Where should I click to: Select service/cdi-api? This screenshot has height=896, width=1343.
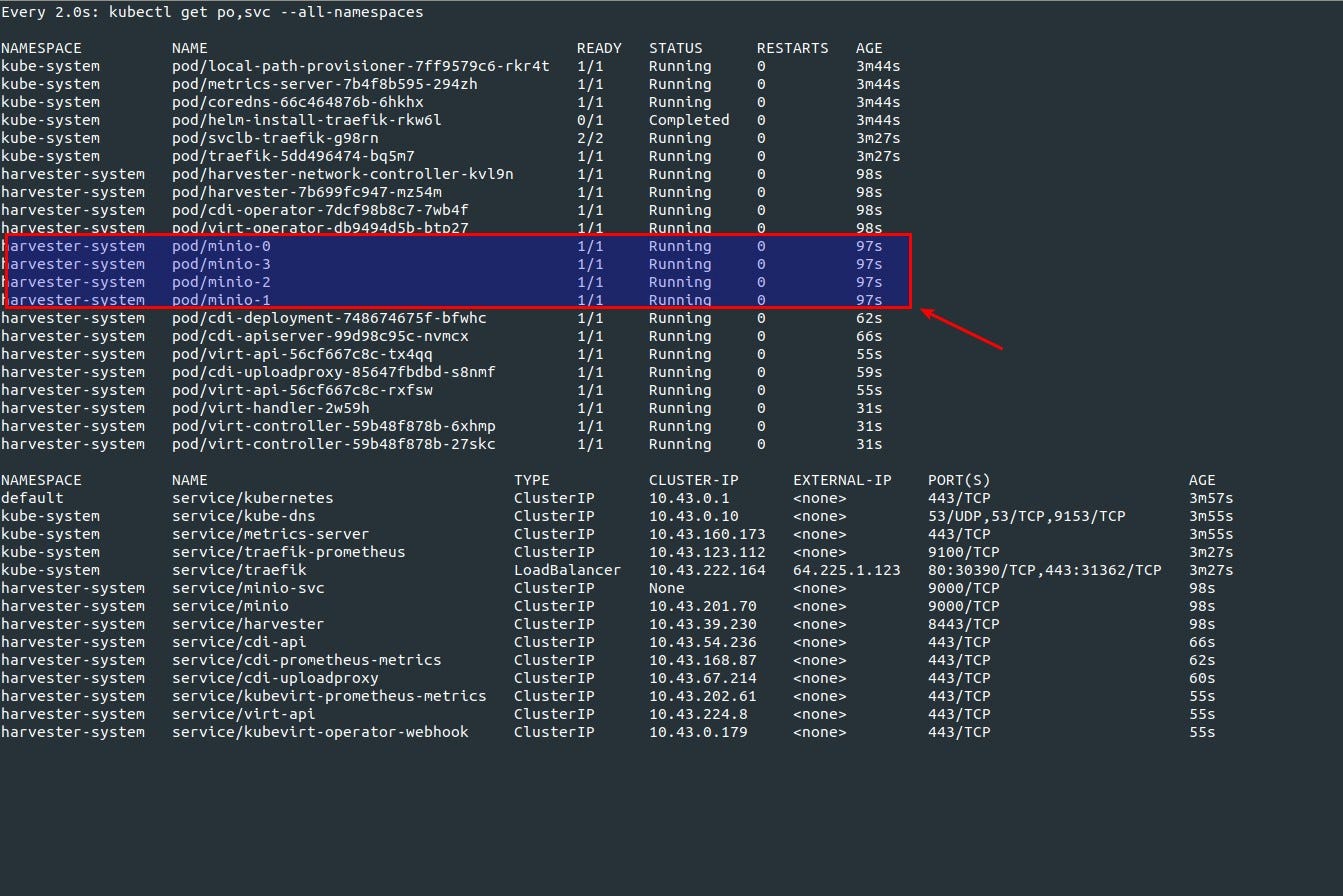click(239, 642)
